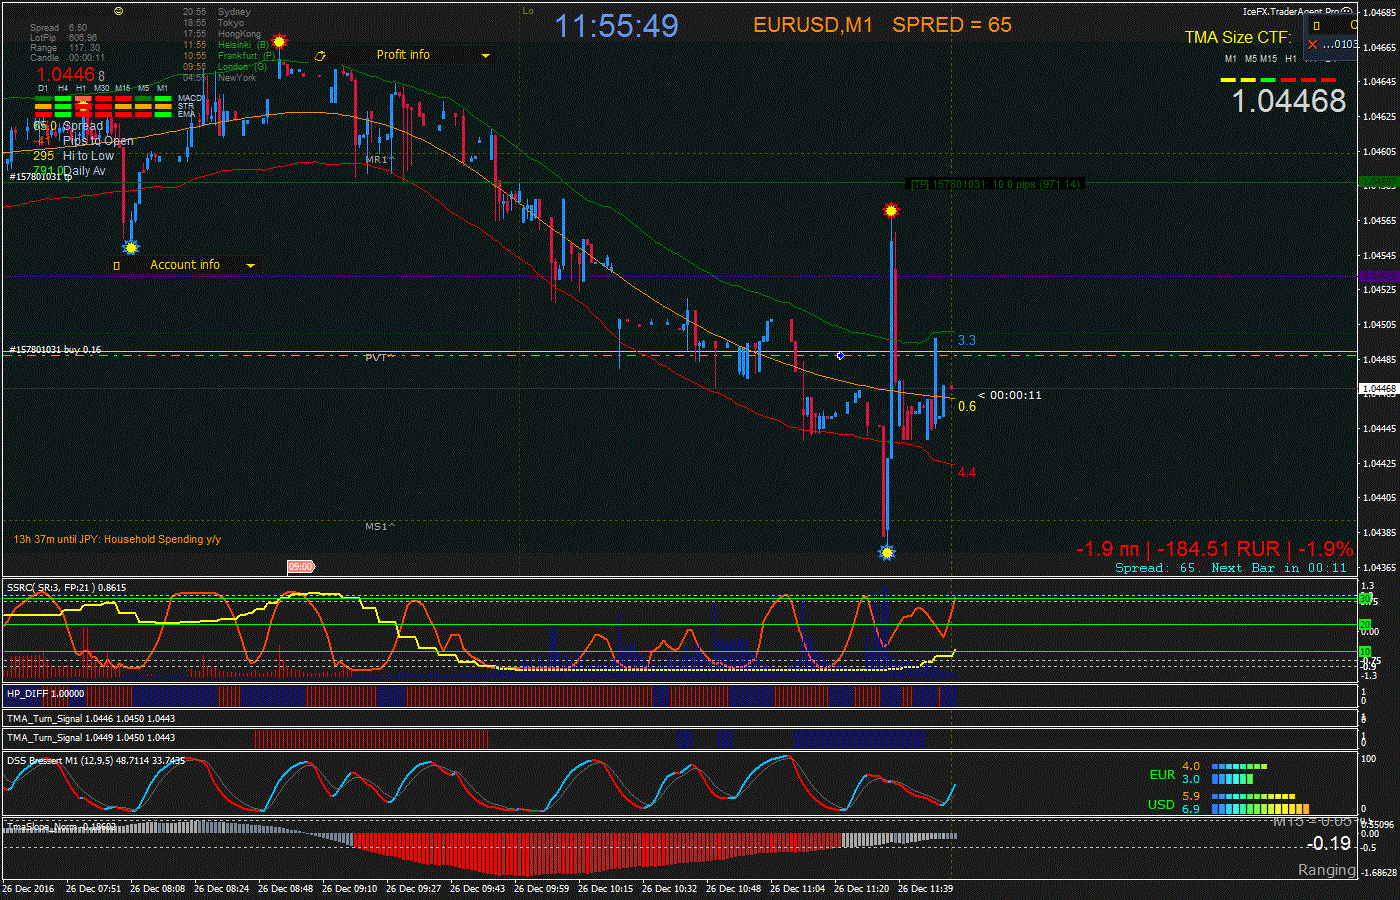Screen dimensions: 1400x900
Task: Click the Ranging status text
Action: pyautogui.click(x=1327, y=870)
